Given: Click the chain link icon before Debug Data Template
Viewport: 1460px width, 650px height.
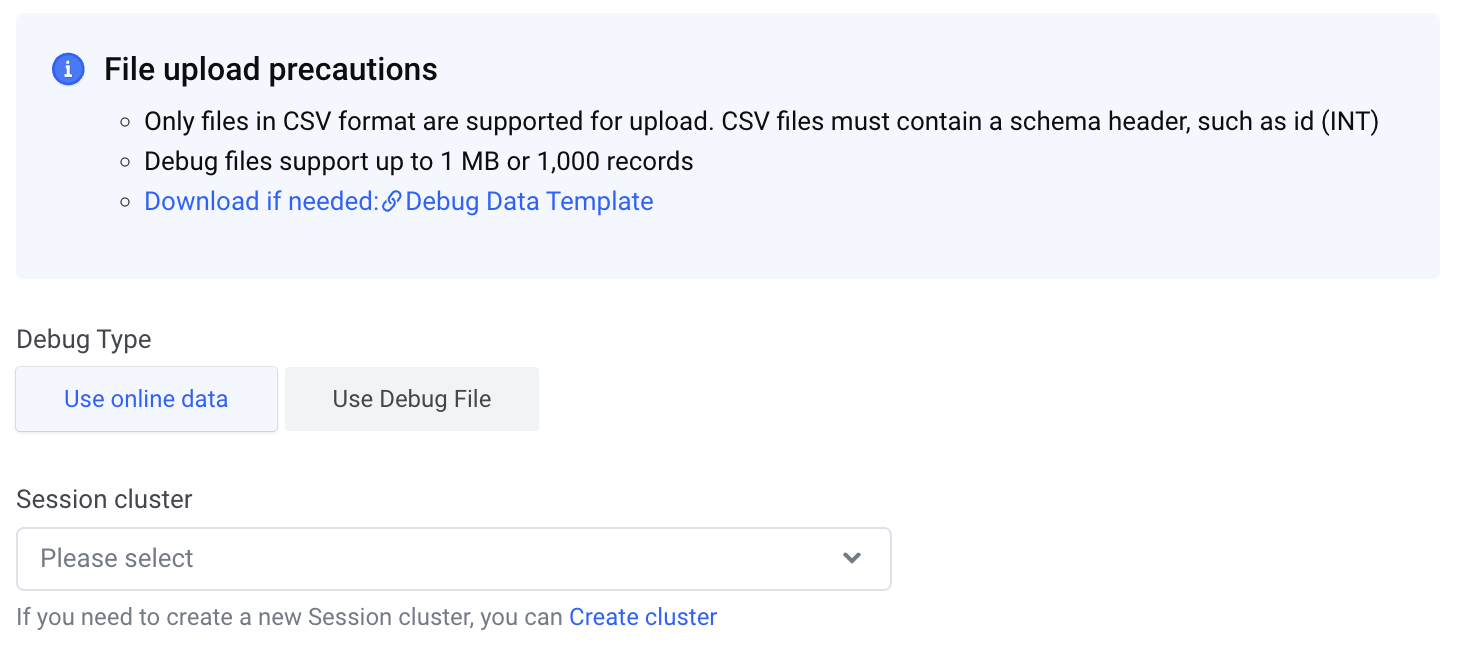Looking at the screenshot, I should [392, 202].
